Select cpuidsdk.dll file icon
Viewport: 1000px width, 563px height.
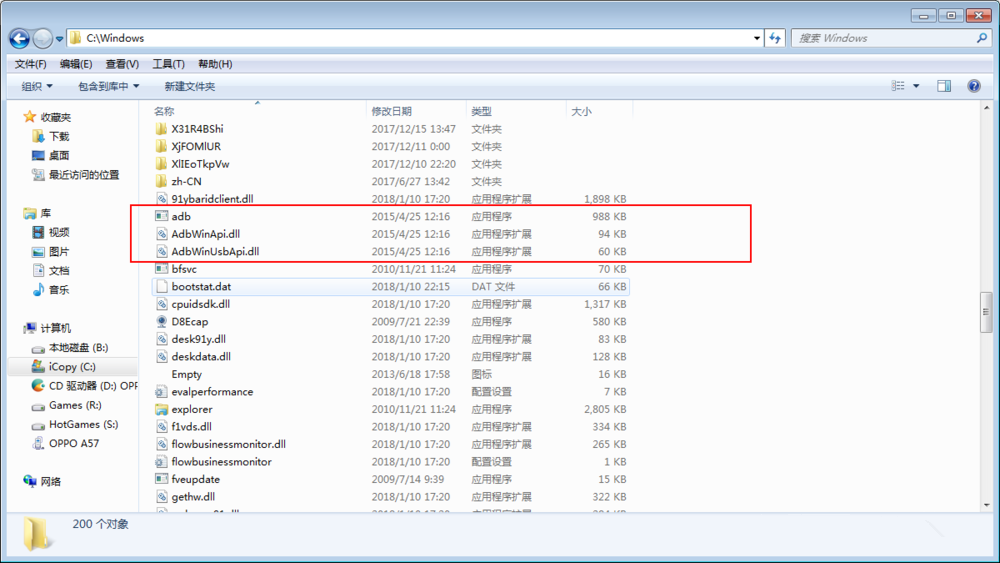[x=161, y=304]
